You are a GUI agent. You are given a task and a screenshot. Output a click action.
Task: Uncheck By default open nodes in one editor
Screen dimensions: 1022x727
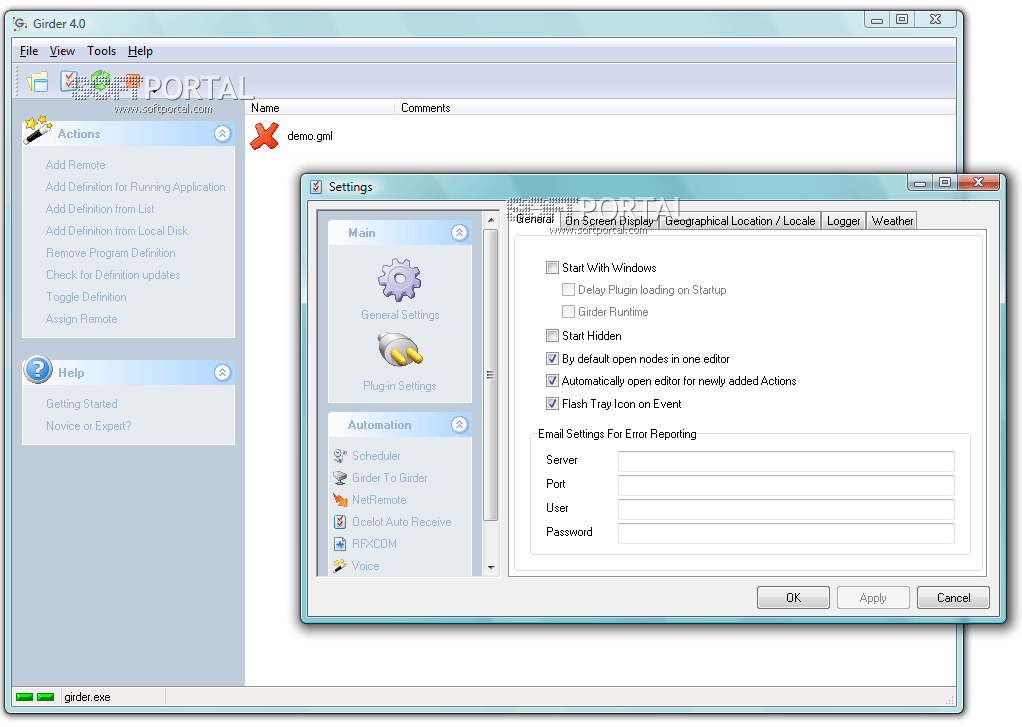click(x=553, y=359)
